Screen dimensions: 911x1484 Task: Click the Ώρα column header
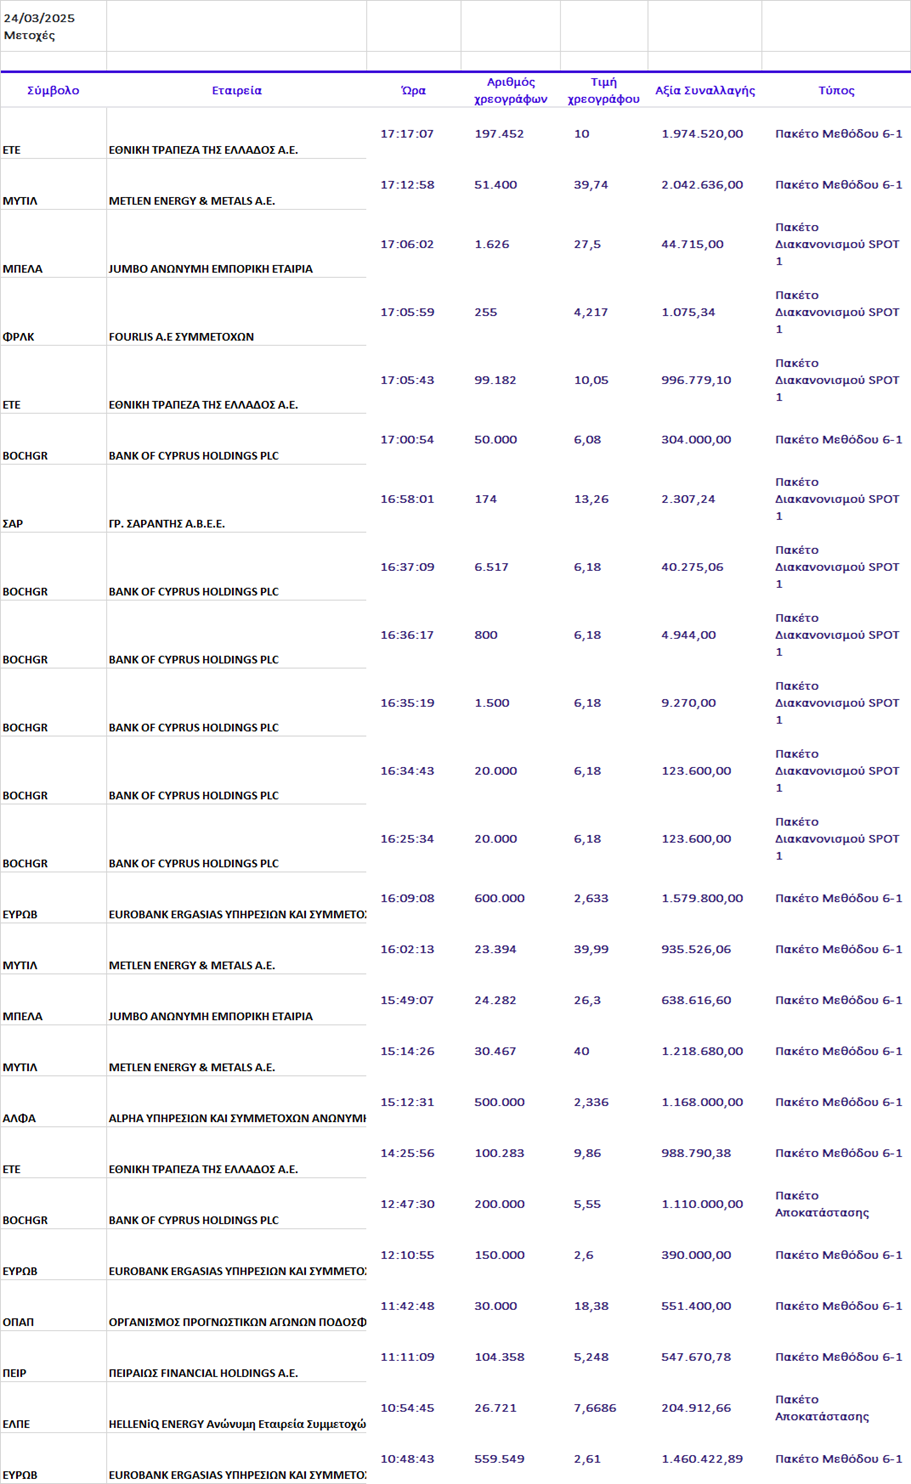413,90
